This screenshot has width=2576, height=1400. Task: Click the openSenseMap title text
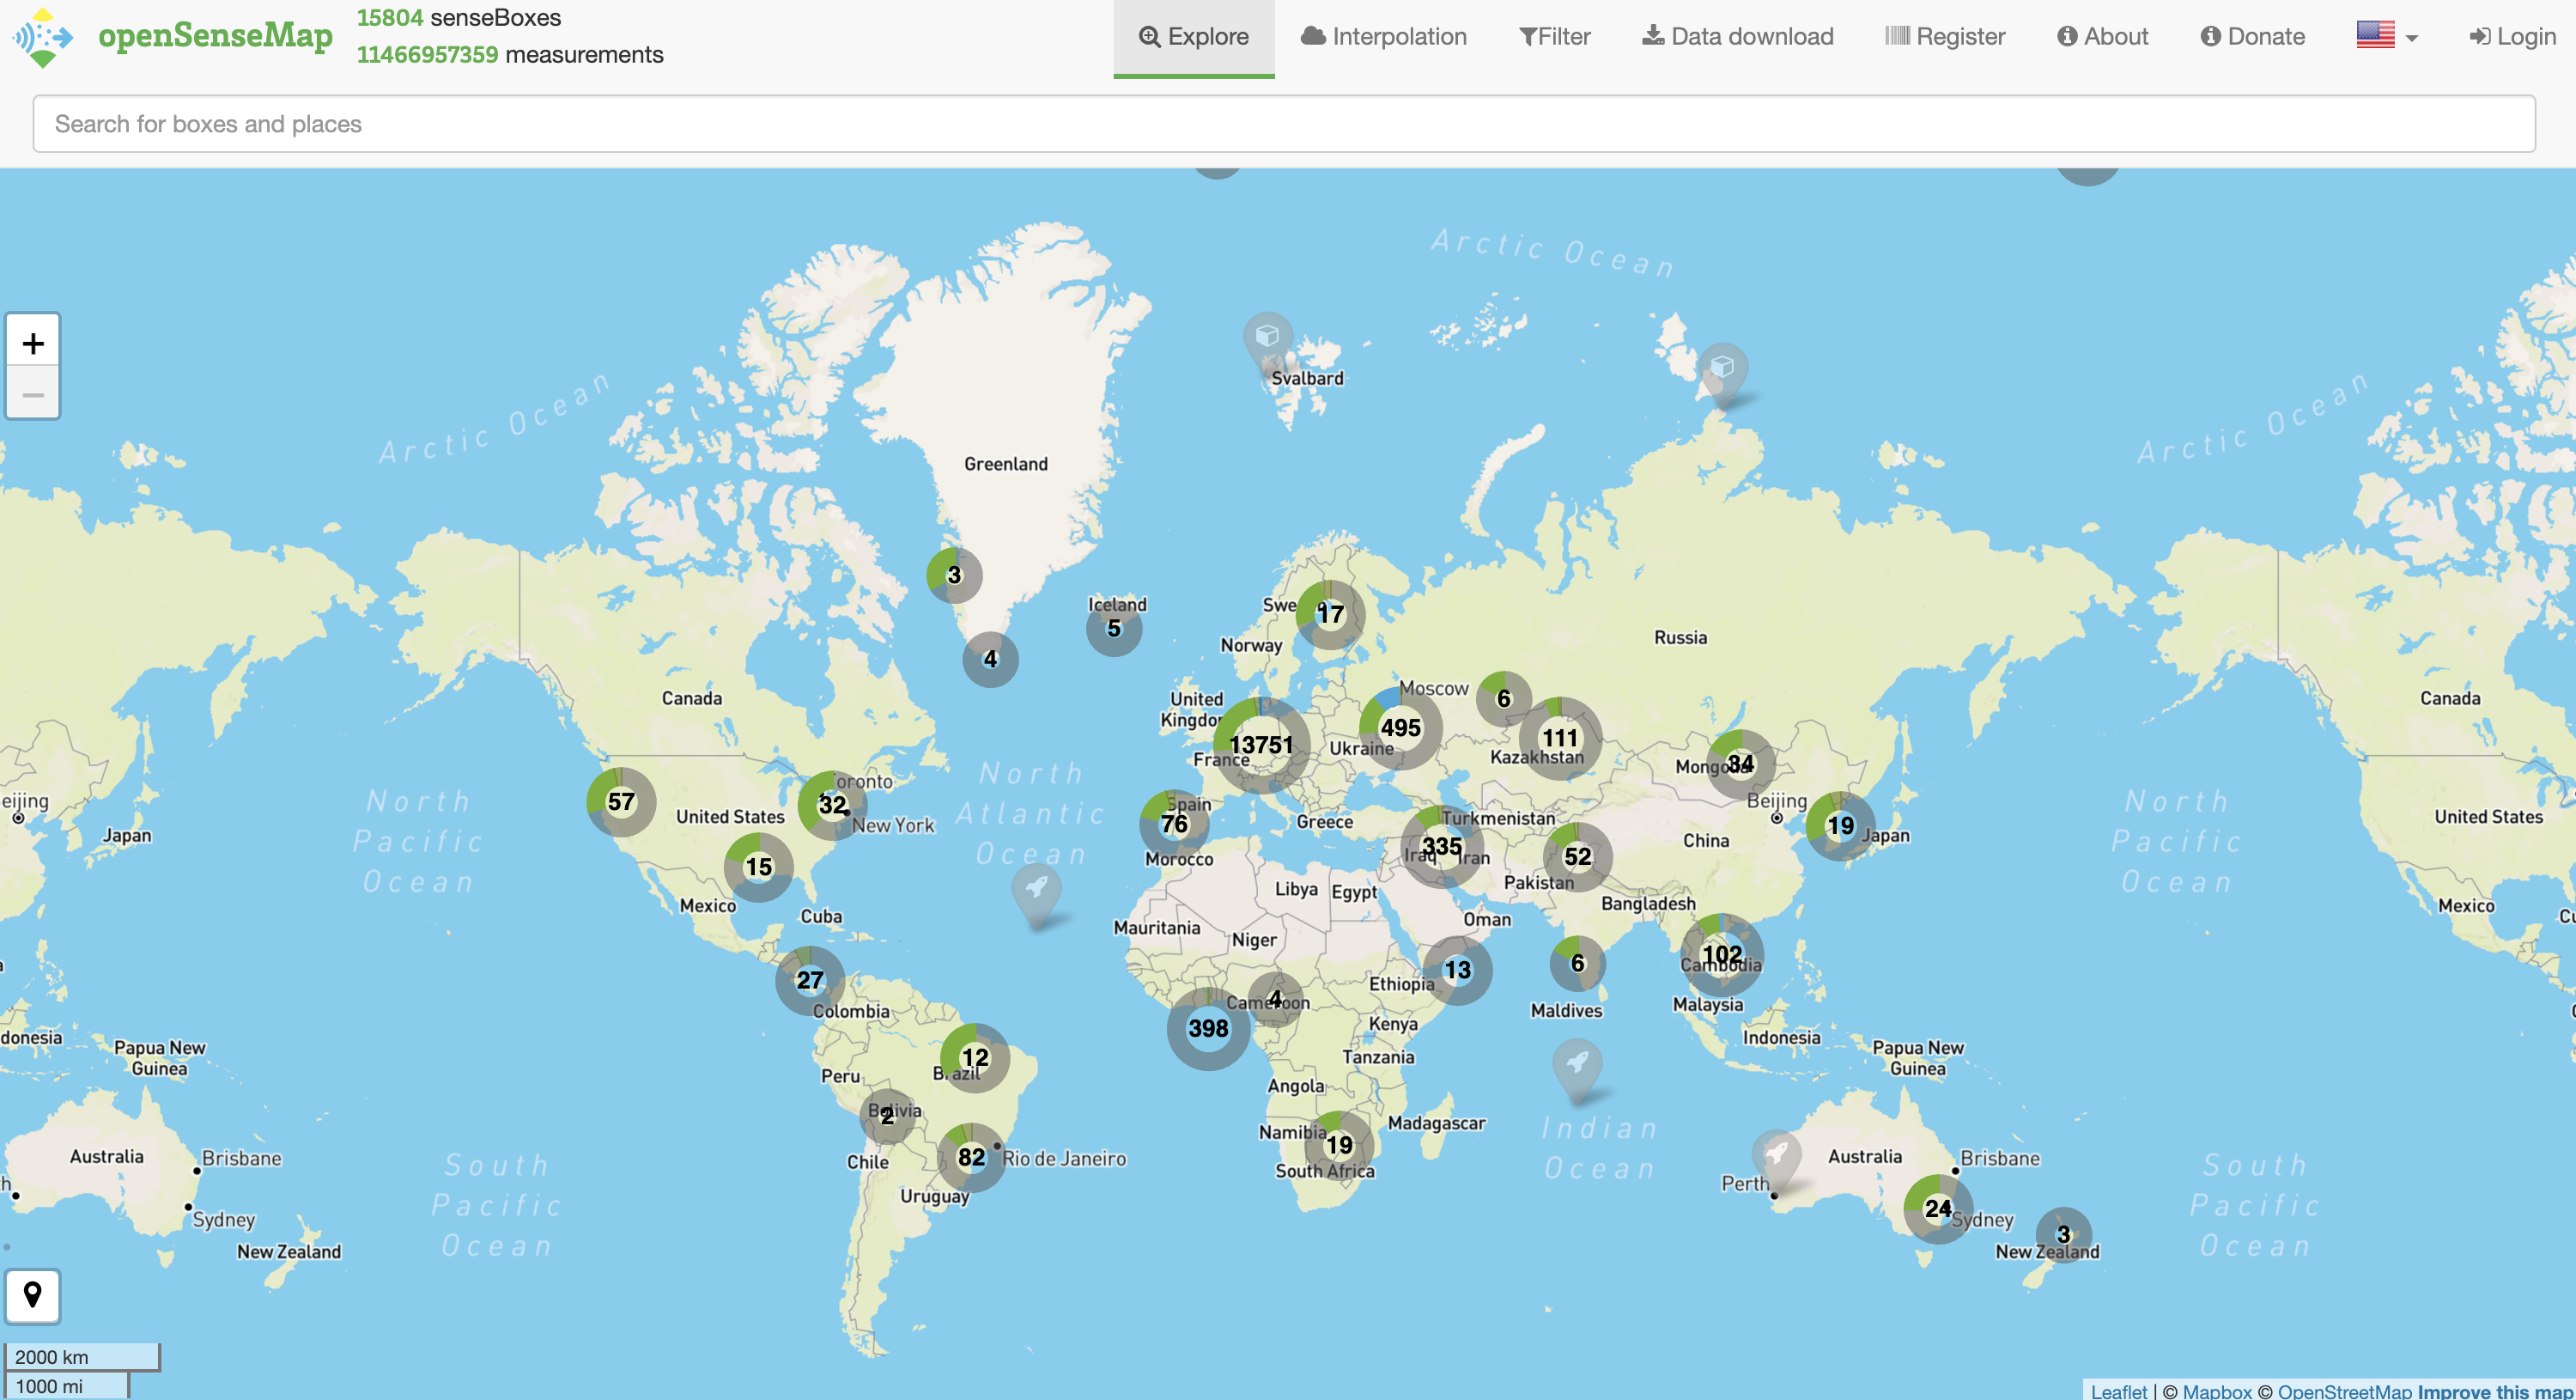pos(215,35)
